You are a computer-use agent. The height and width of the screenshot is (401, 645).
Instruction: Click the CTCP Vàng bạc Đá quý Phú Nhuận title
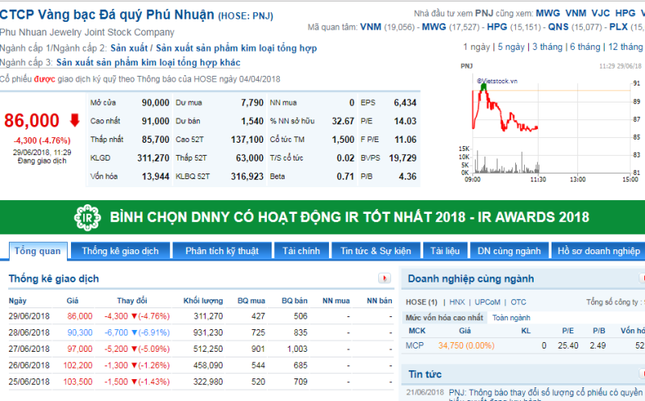[107, 15]
